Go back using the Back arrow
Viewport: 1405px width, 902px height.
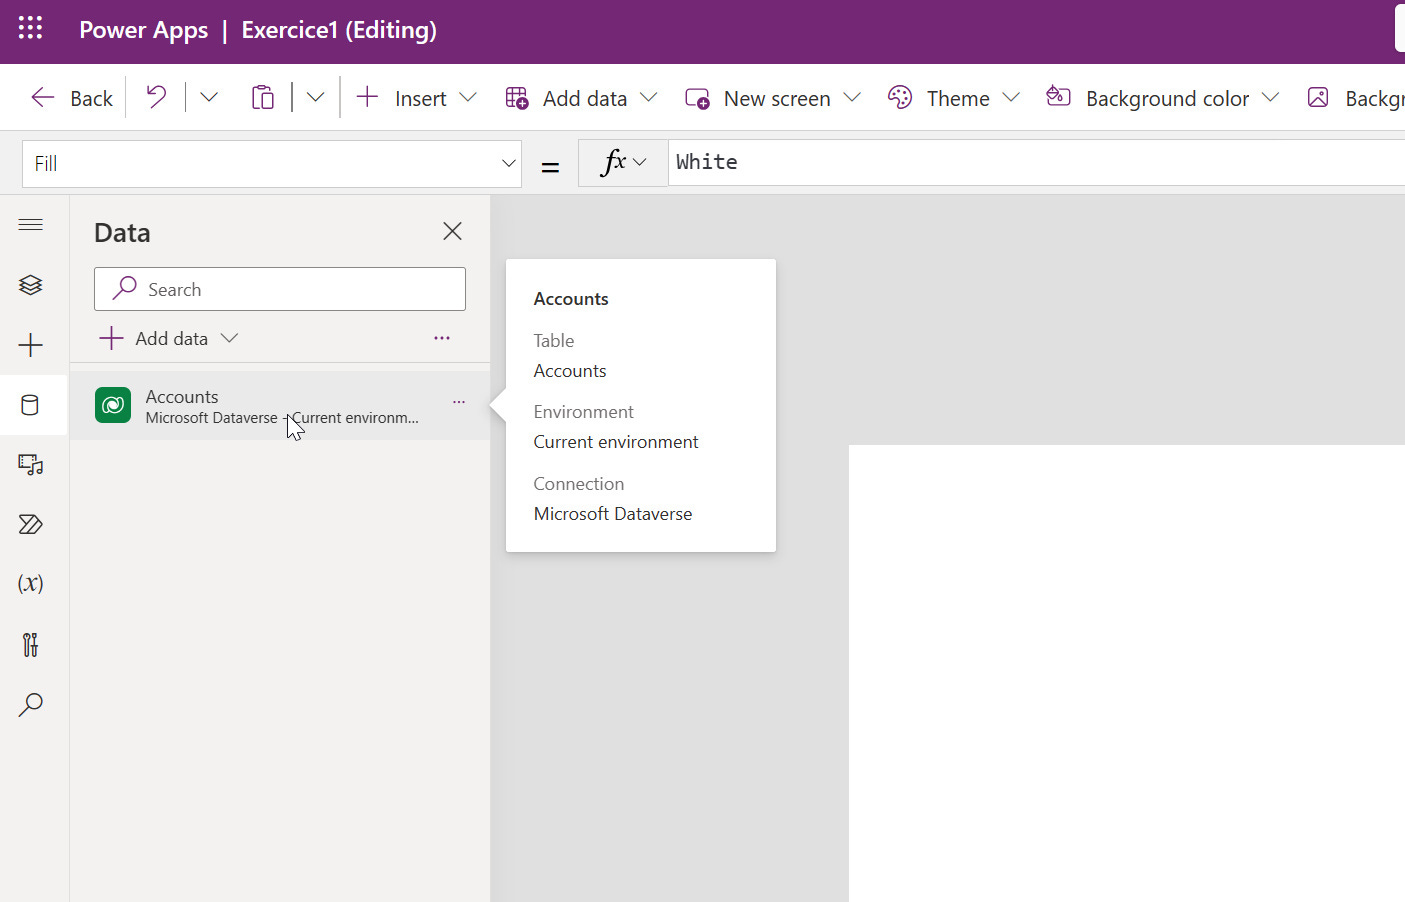click(71, 98)
